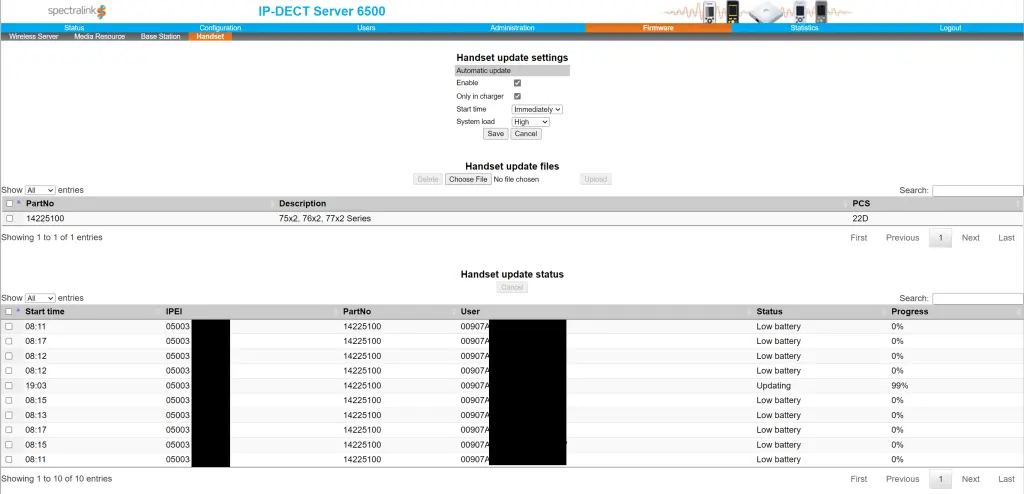This screenshot has width=1024, height=494.
Task: Check select-all box in update status header
Action: point(9,312)
